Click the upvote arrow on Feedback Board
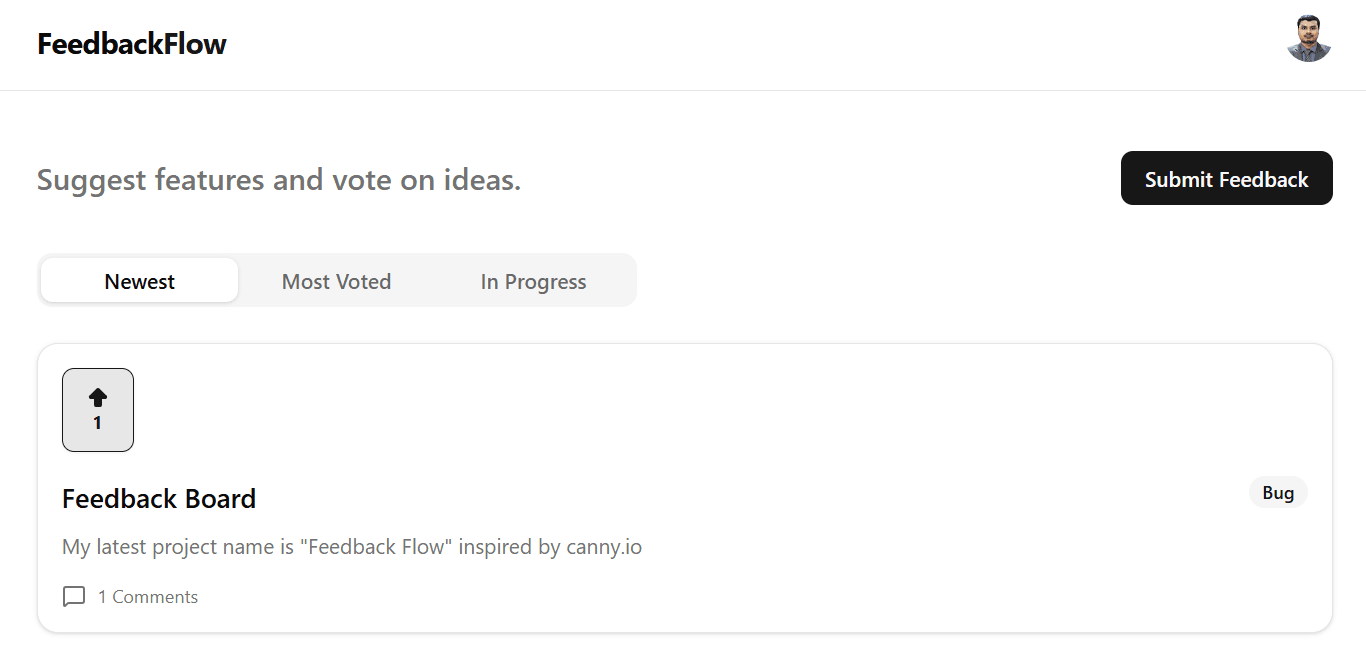This screenshot has width=1366, height=647. coord(97,396)
